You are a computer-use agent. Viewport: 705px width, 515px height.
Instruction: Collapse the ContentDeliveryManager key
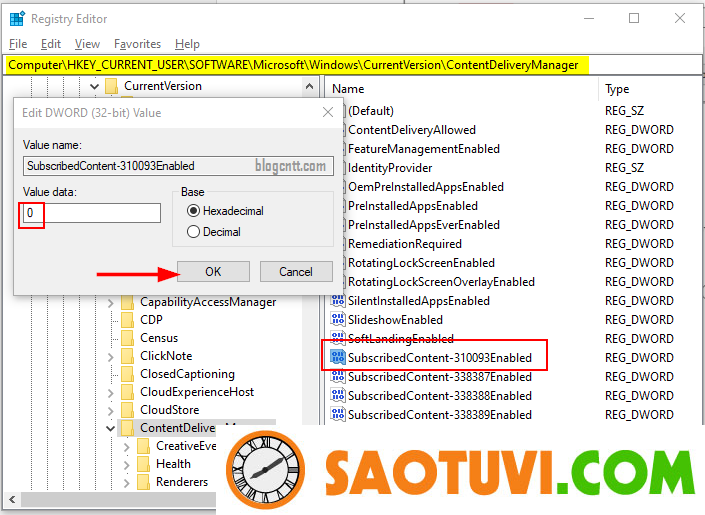pyautogui.click(x=110, y=428)
